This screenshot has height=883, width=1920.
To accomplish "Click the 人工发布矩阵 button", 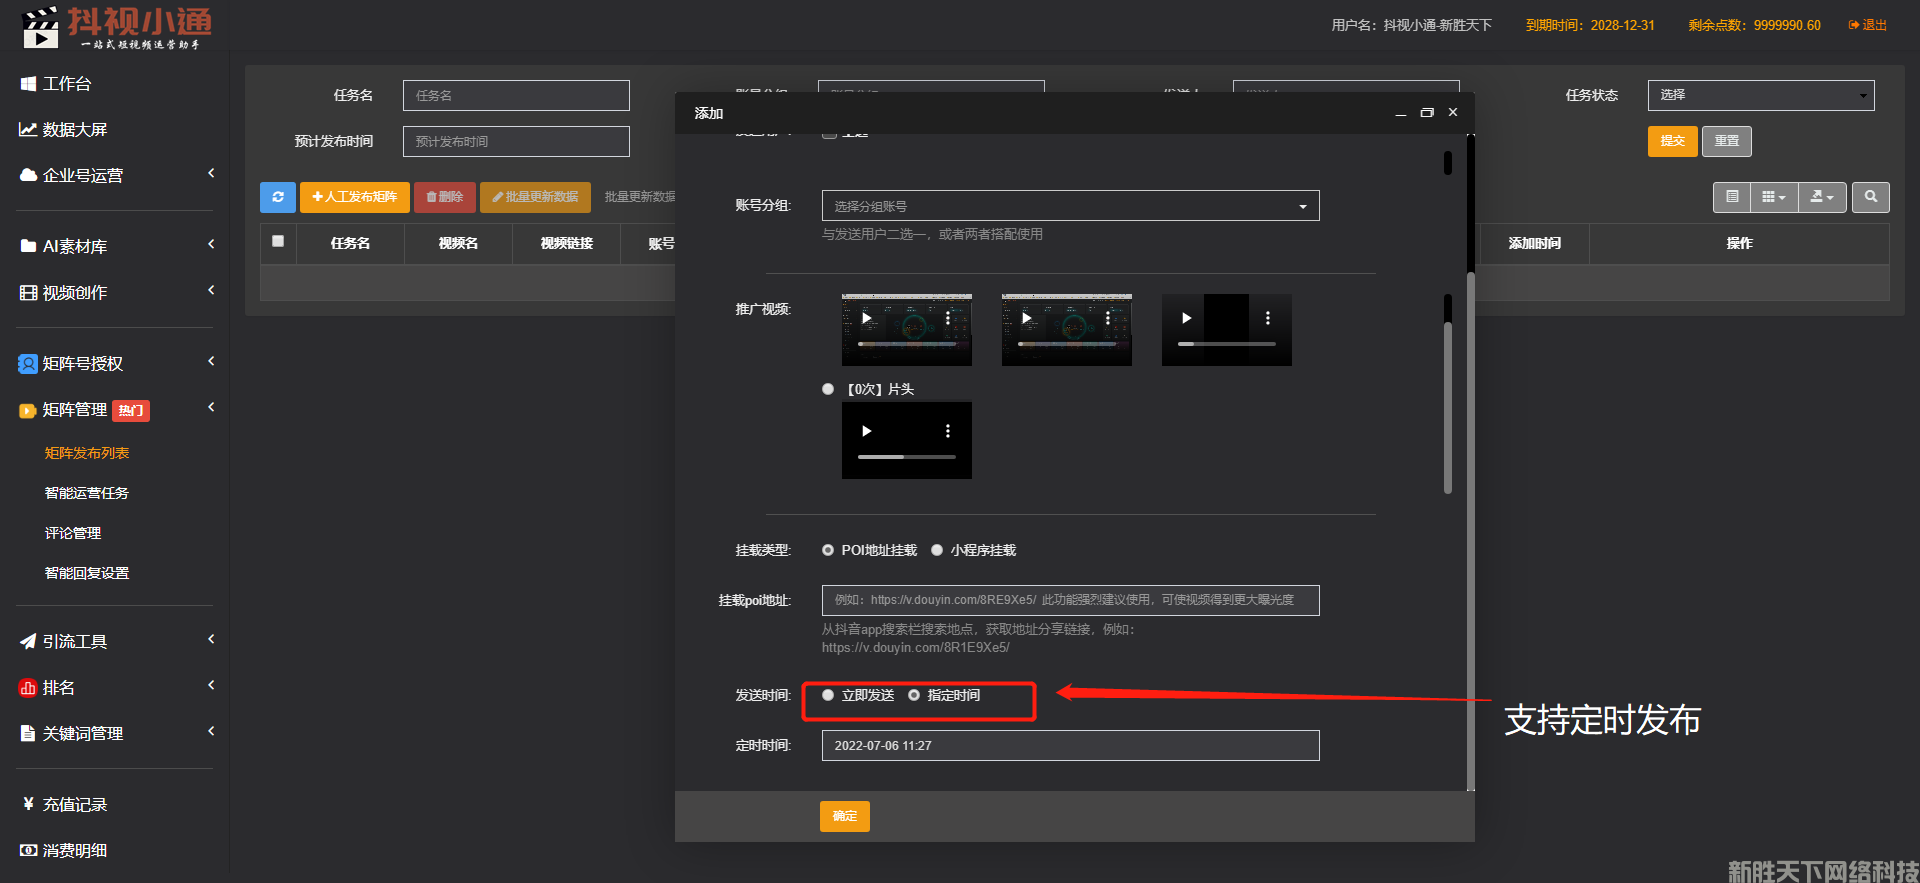I will point(354,197).
